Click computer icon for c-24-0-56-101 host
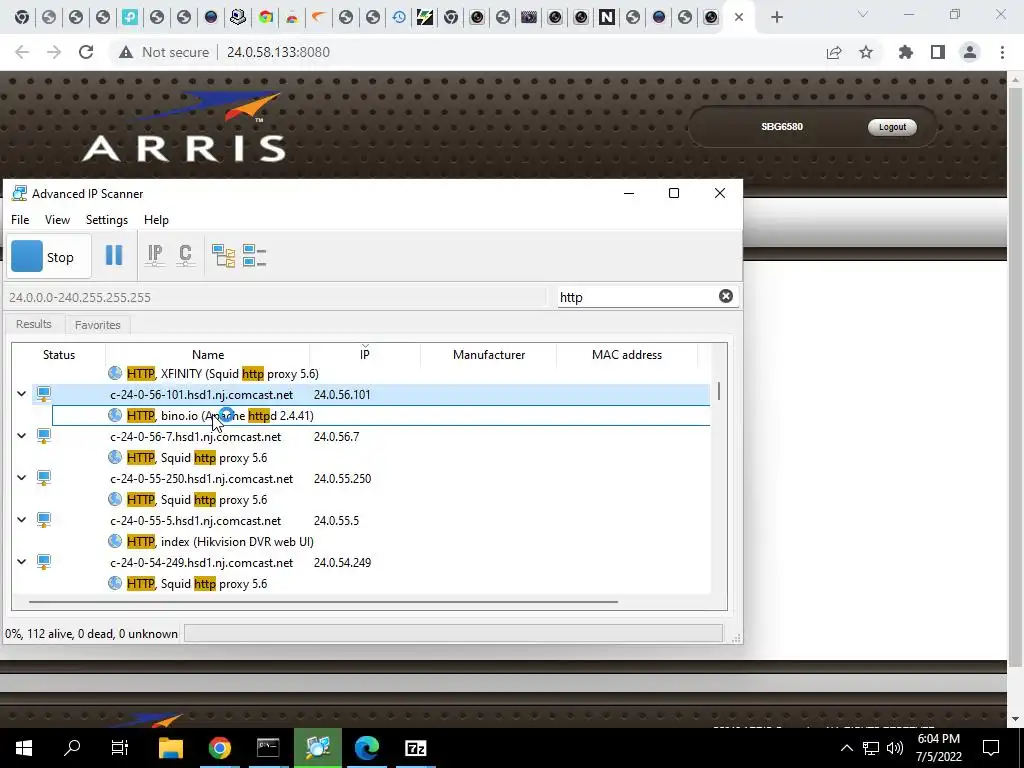The image size is (1024, 768). click(x=44, y=394)
